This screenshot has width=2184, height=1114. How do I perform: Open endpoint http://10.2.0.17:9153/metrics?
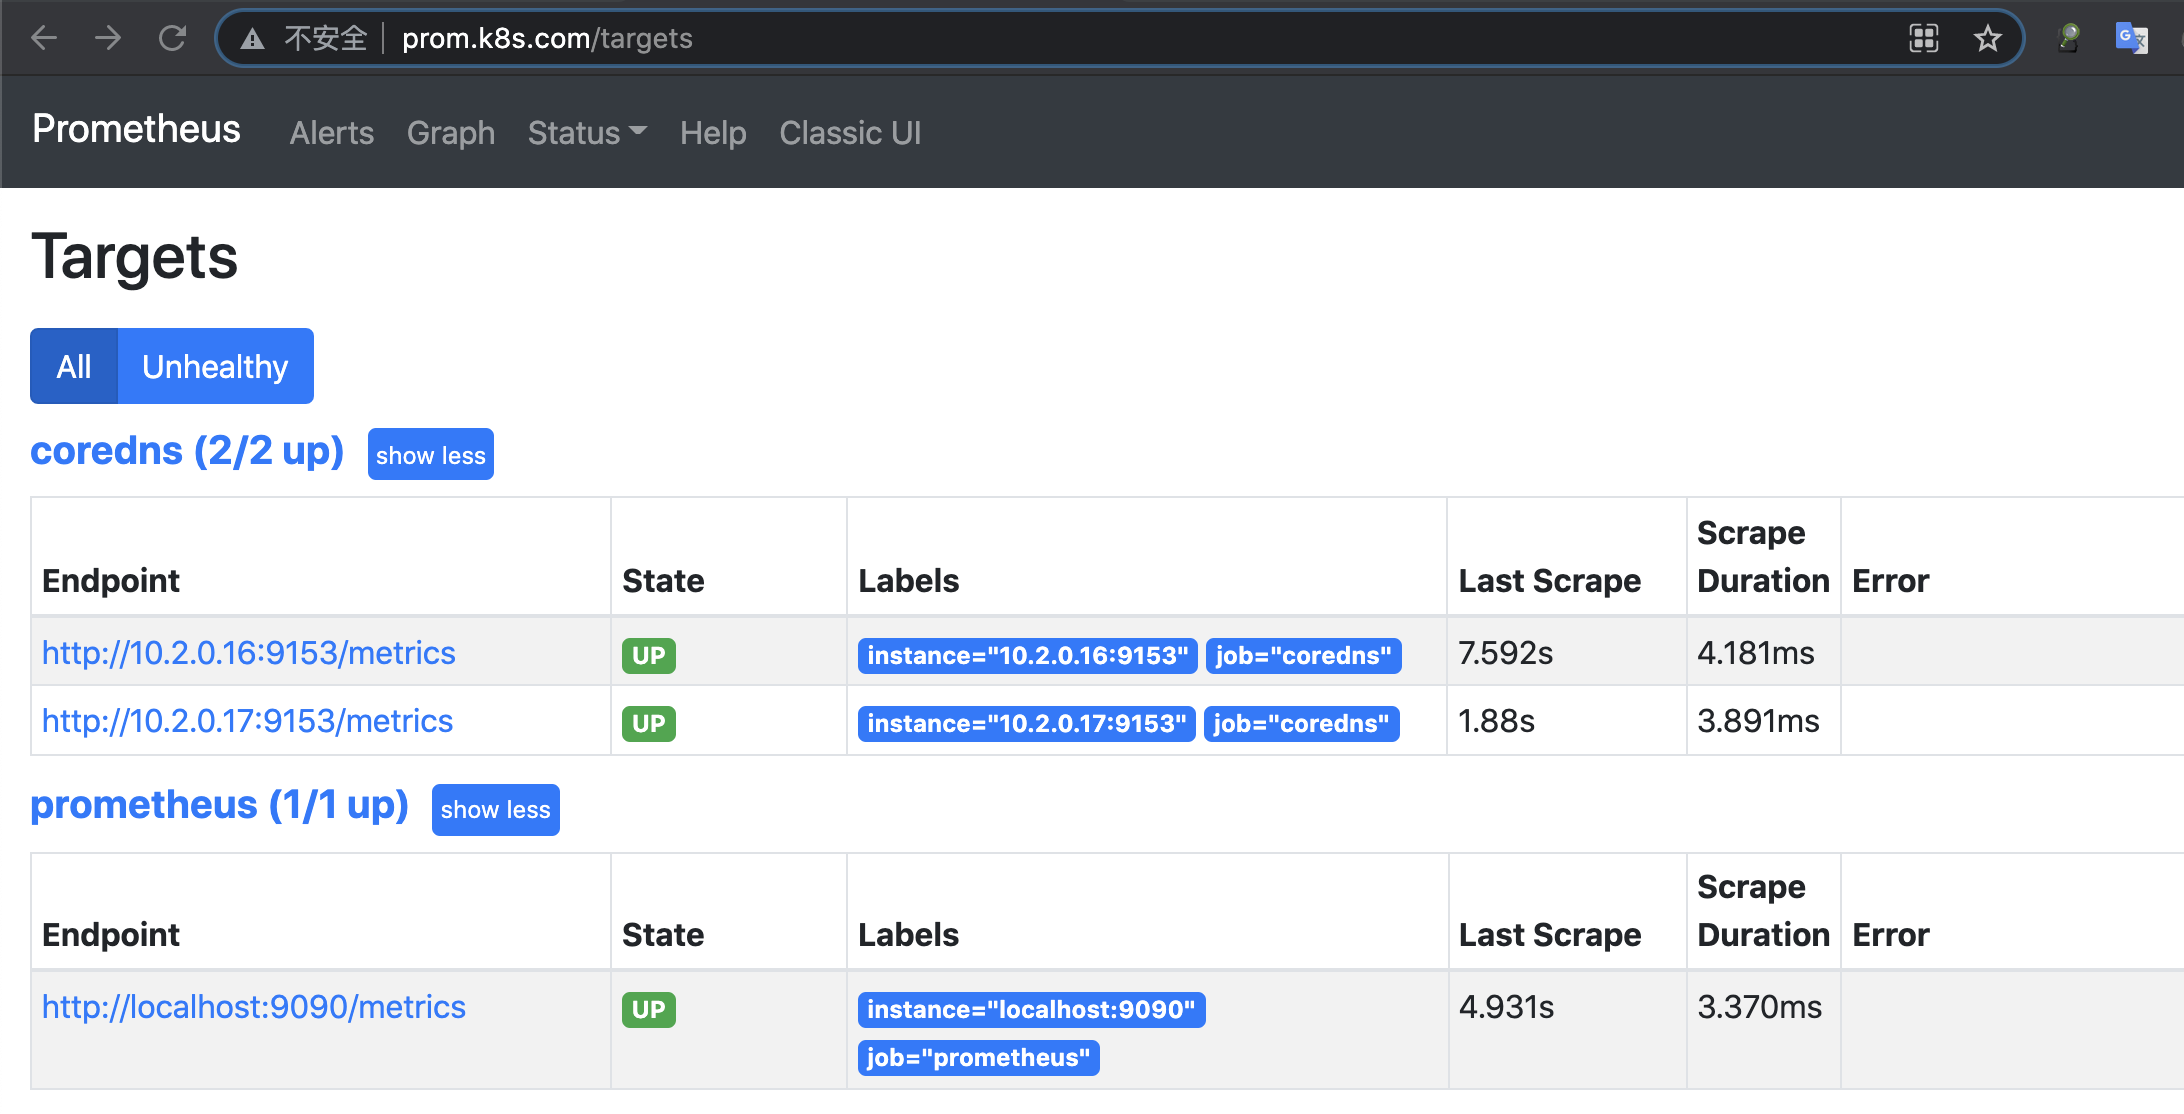pyautogui.click(x=247, y=721)
